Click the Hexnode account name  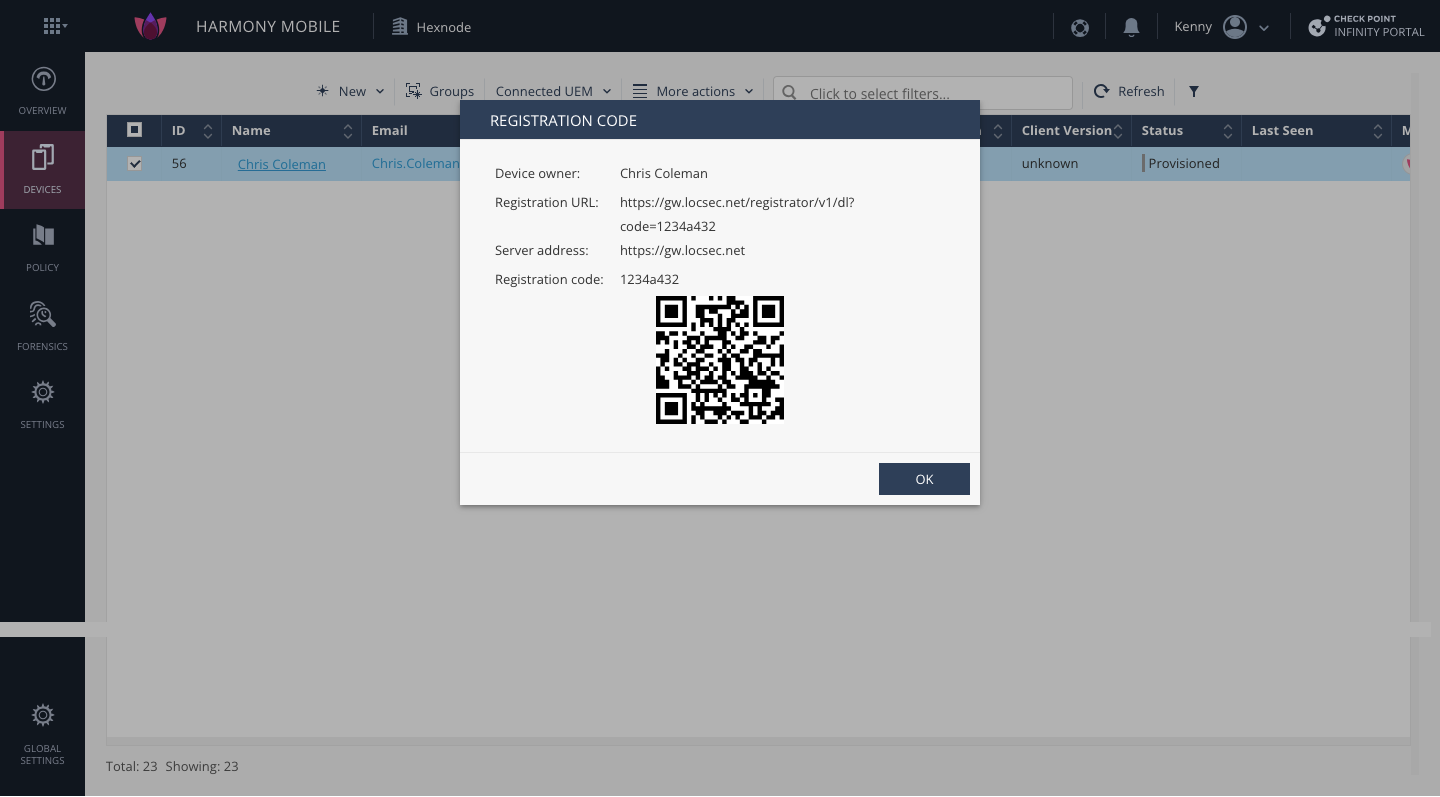tap(444, 27)
